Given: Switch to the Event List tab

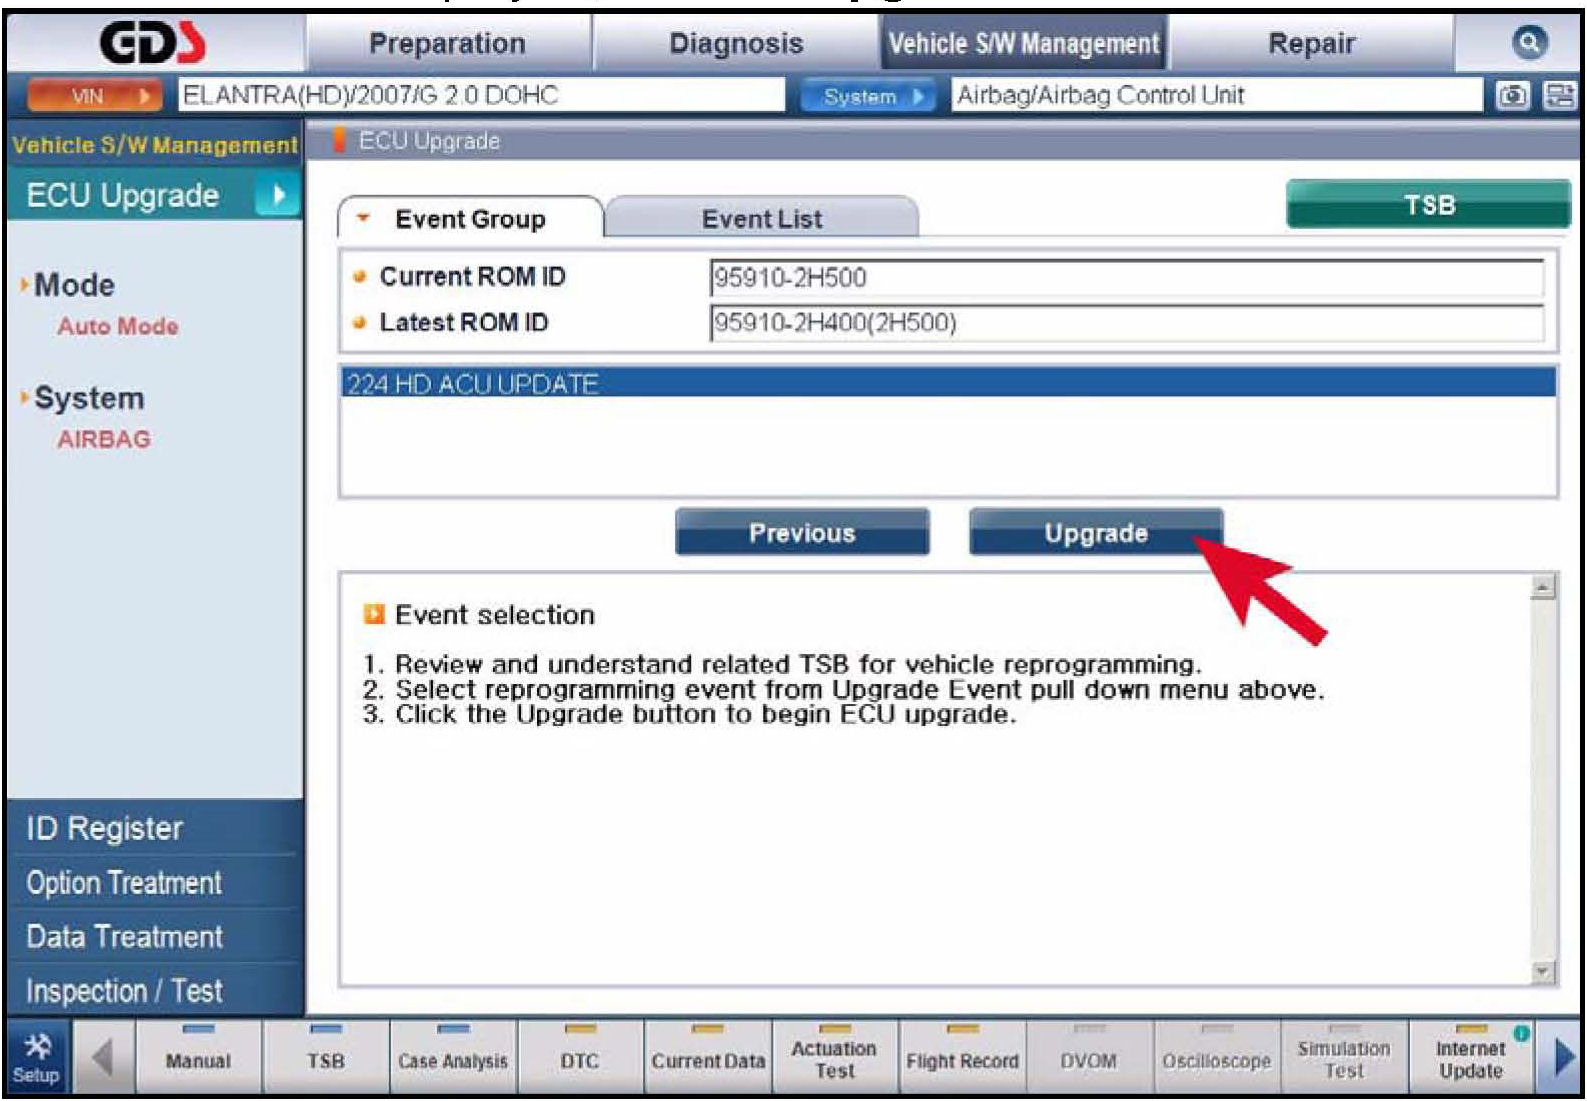Looking at the screenshot, I should (762, 219).
